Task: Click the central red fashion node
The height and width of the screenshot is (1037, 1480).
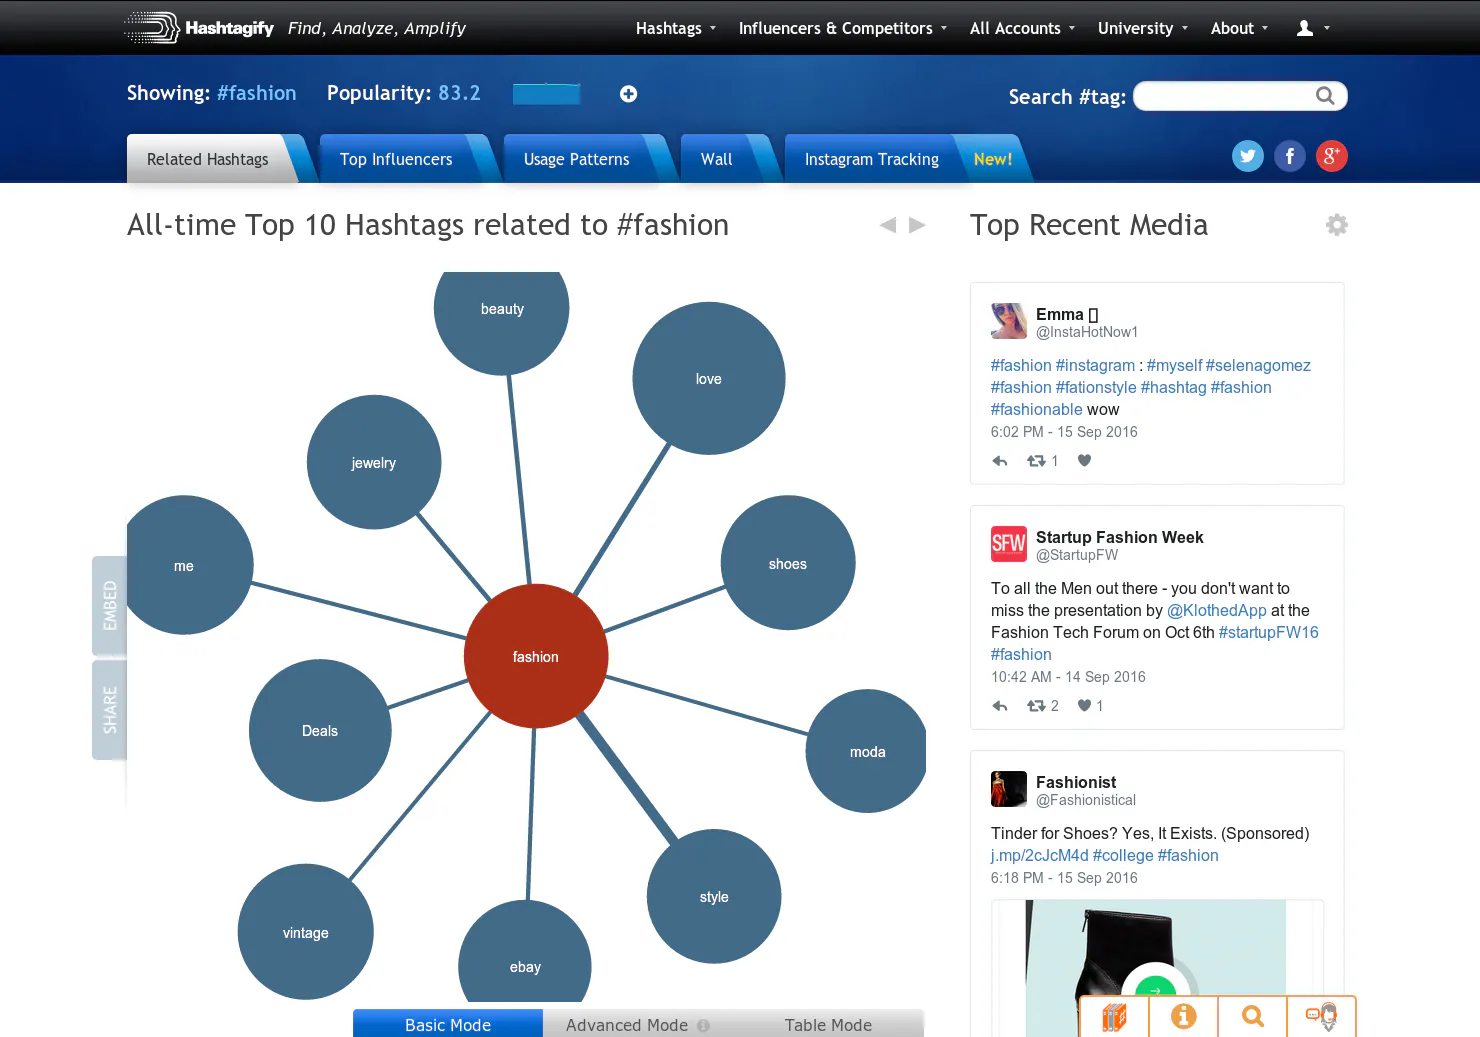Action: click(536, 656)
